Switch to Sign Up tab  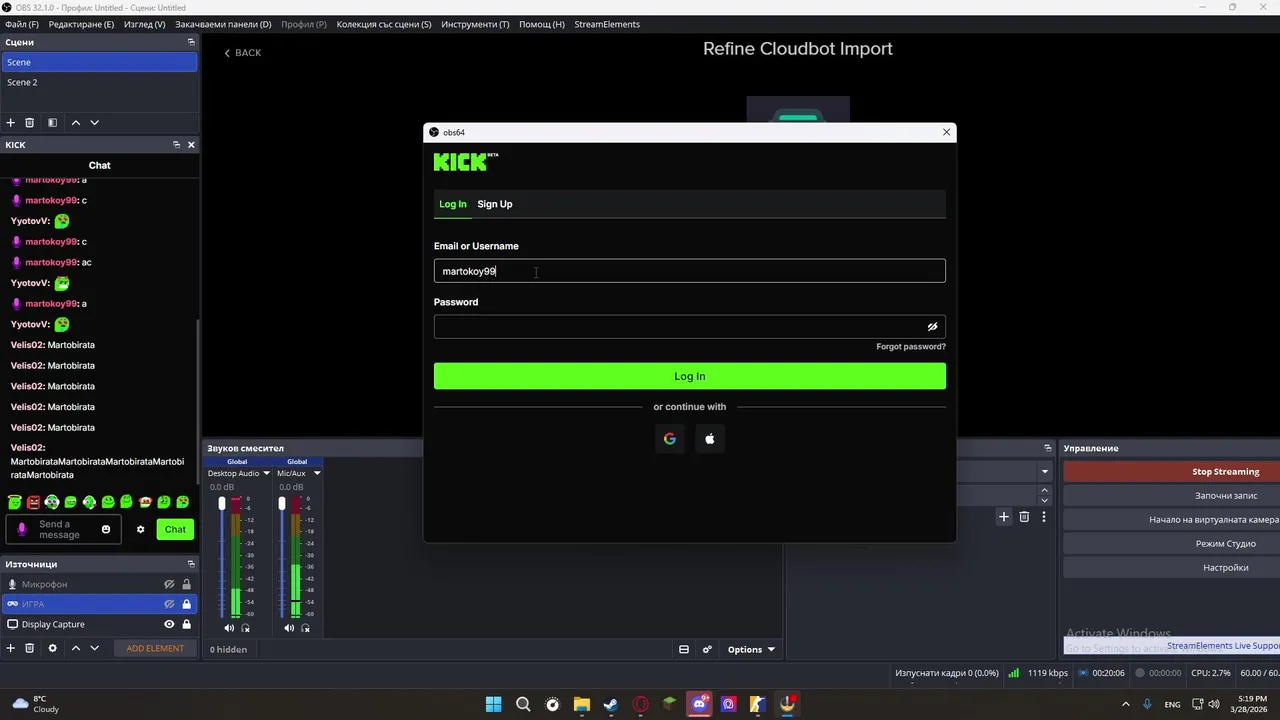[494, 204]
